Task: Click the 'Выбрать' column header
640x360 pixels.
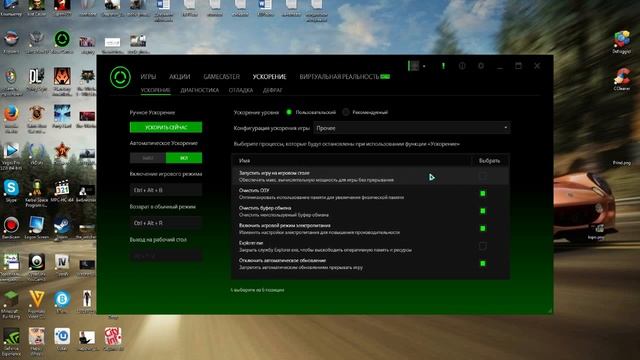Action: [x=489, y=161]
